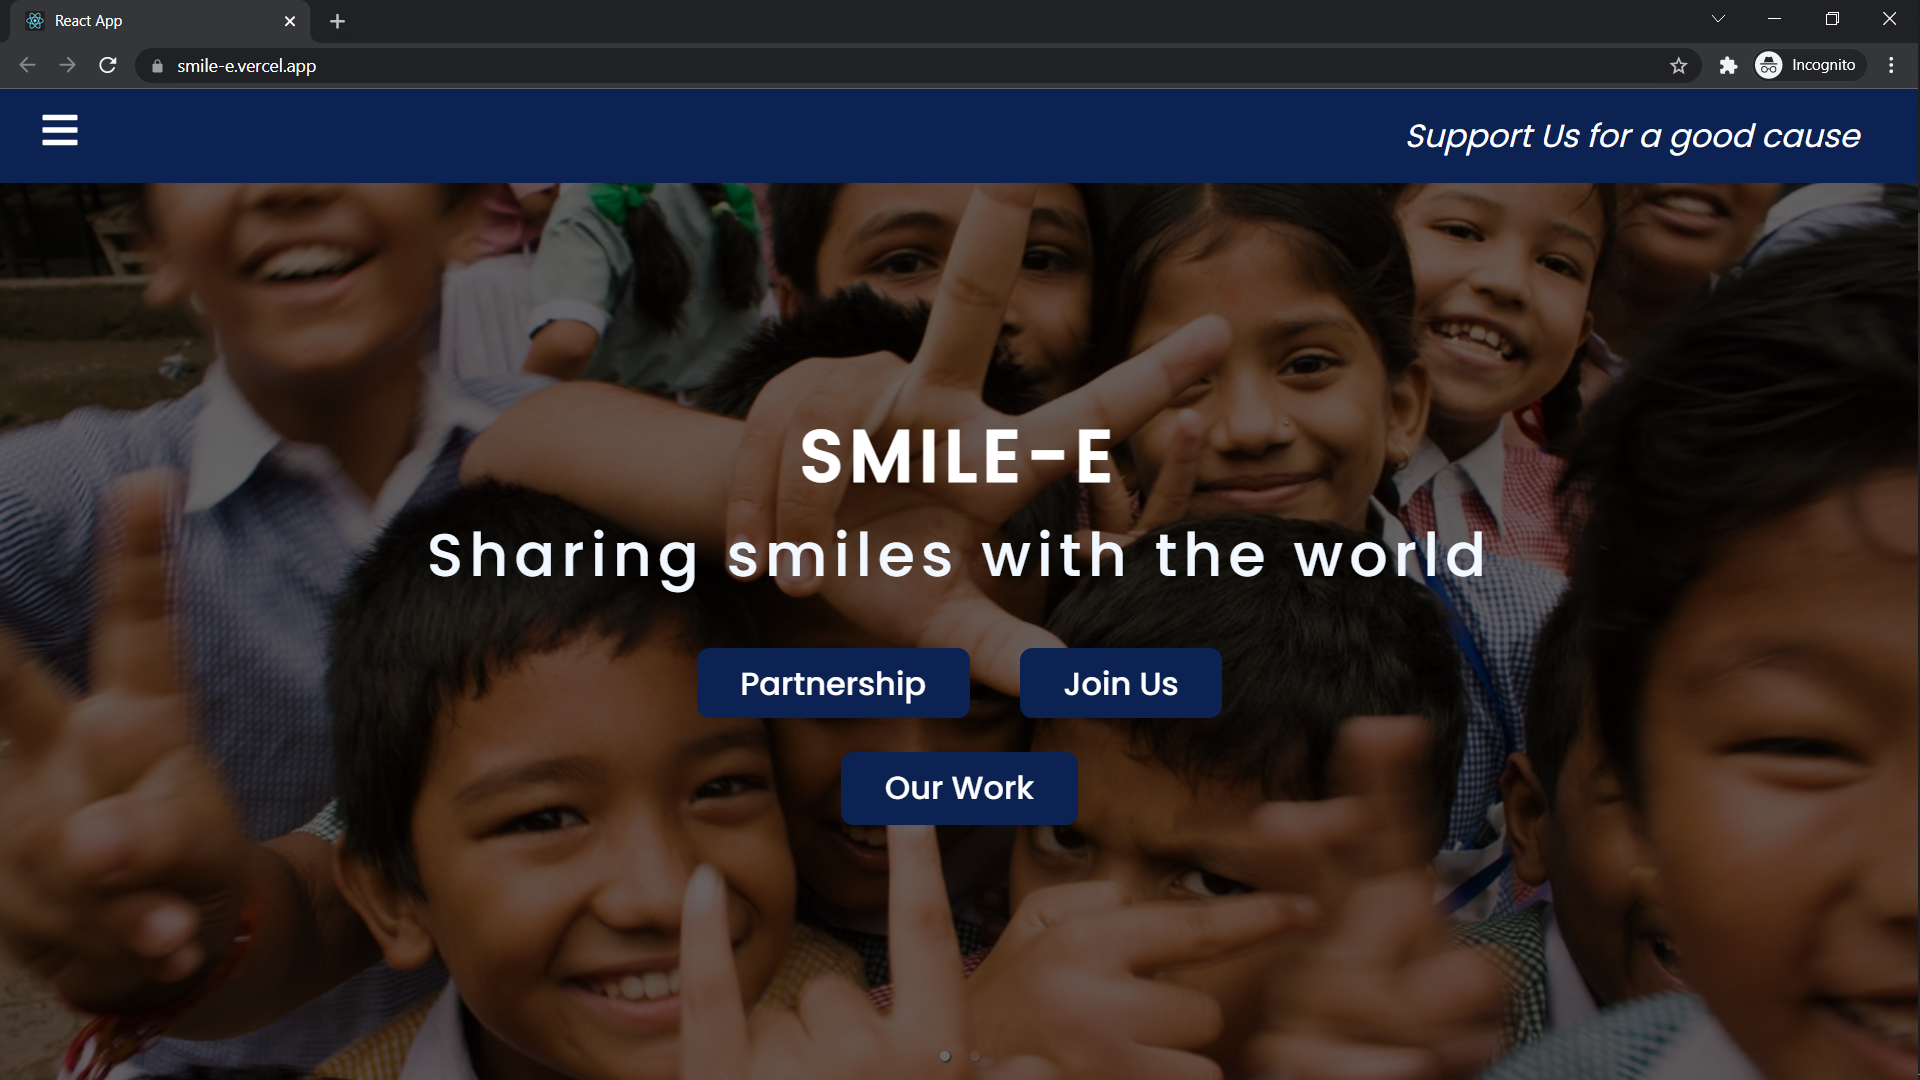Screen dimensions: 1920x1080
Task: Expand the tab search chevron
Action: pyautogui.click(x=1718, y=19)
